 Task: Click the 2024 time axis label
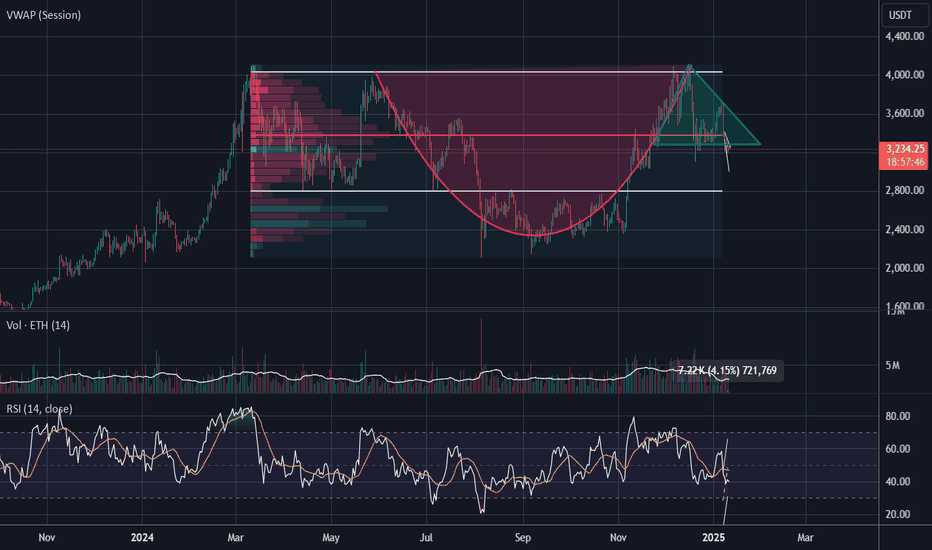142,538
